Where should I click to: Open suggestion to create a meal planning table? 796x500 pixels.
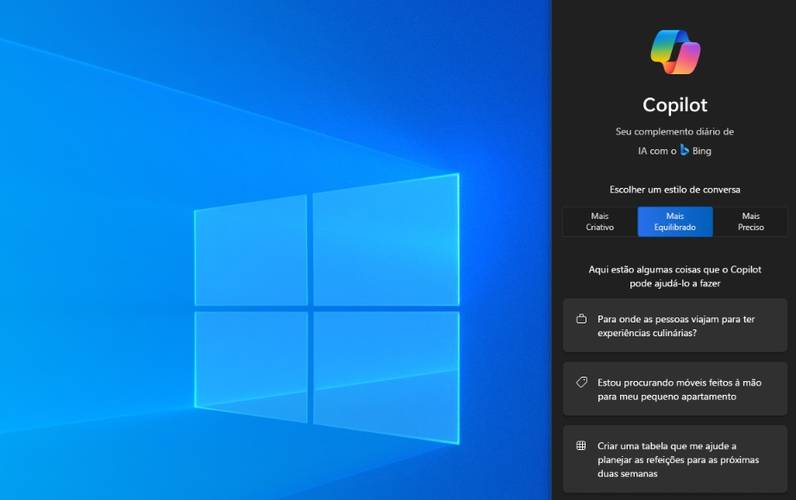click(675, 459)
